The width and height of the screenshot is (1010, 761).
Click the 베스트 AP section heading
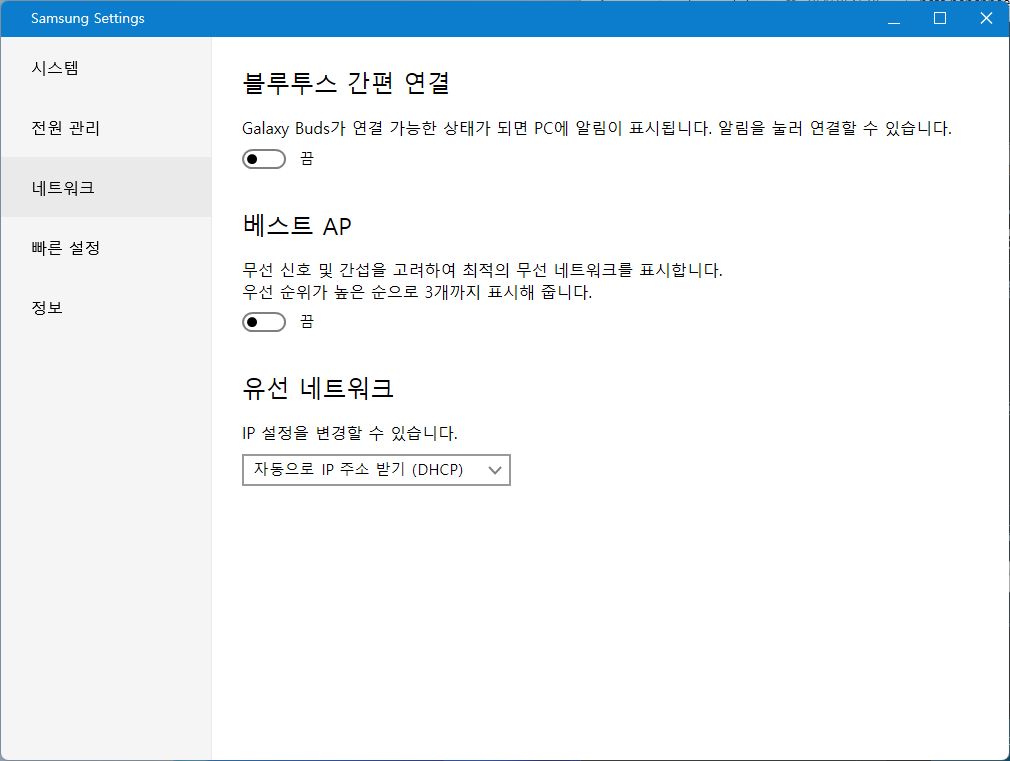(x=297, y=226)
